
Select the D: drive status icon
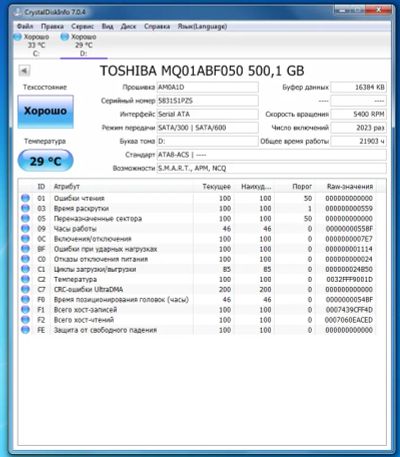[x=65, y=37]
